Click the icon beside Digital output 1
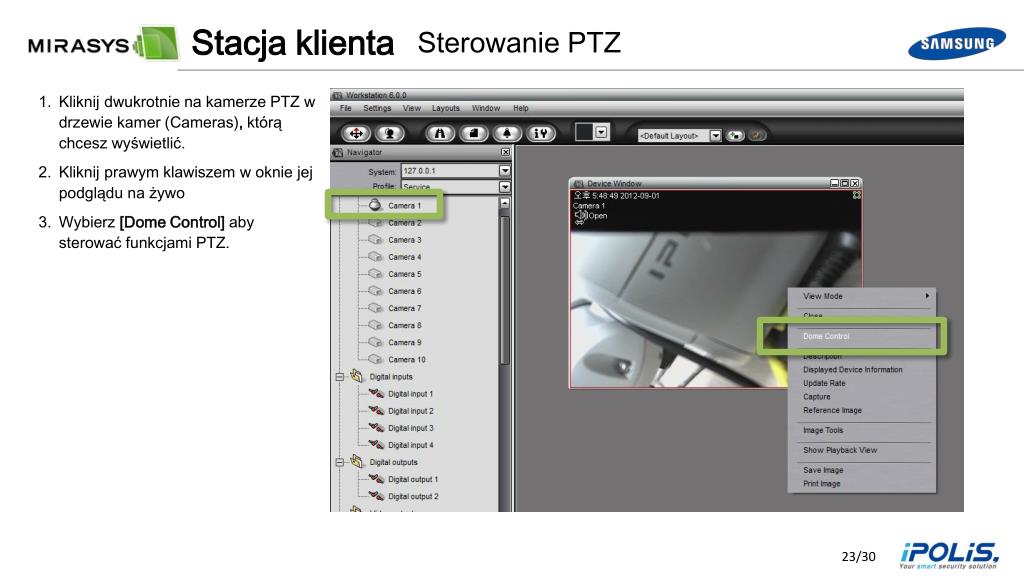The height and width of the screenshot is (576, 1024). 376,479
